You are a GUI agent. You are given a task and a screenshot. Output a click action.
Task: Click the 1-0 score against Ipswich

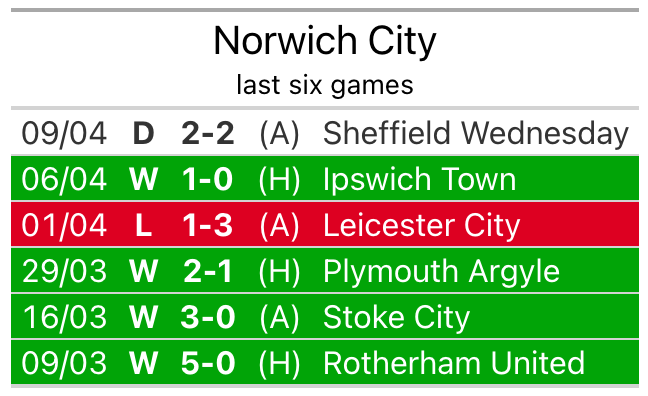click(x=208, y=179)
